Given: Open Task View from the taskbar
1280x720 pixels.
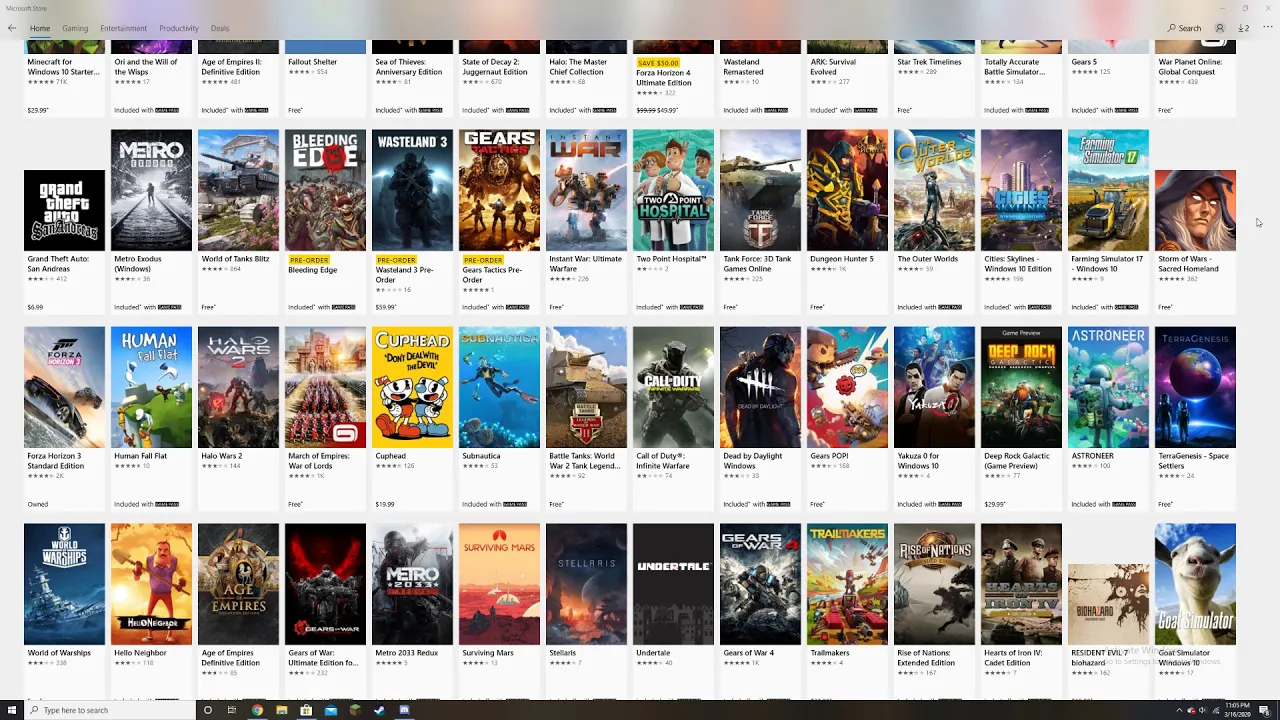Looking at the screenshot, I should 232,710.
